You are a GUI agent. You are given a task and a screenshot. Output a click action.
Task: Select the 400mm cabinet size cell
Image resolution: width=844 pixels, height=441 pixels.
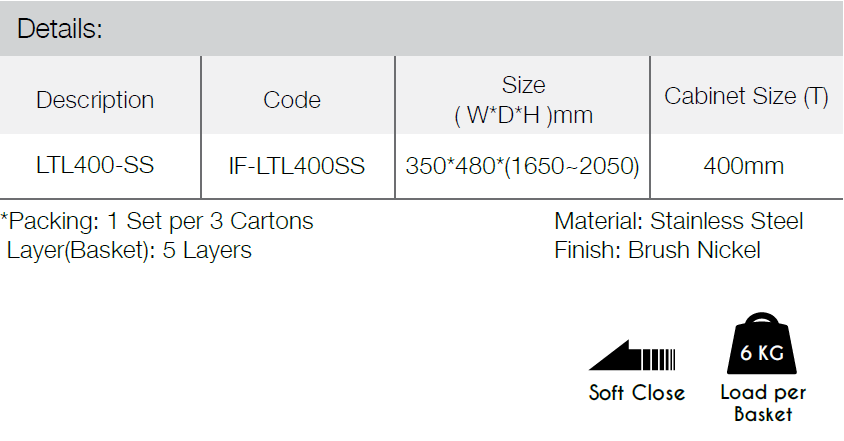(x=743, y=166)
